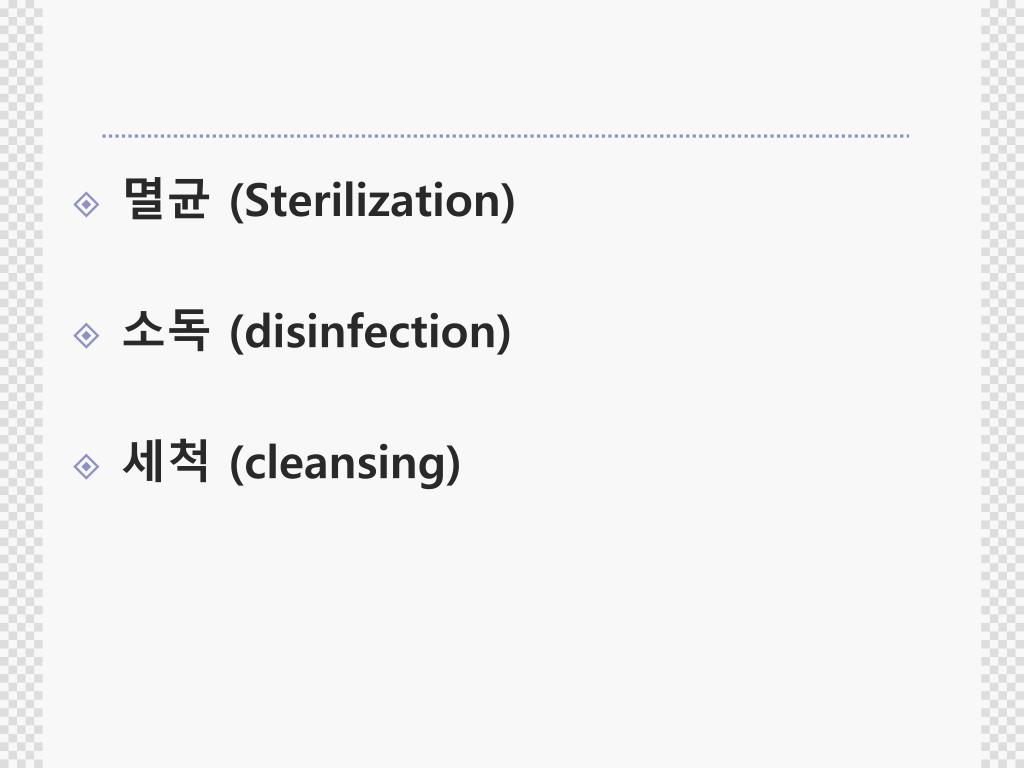Image resolution: width=1024 pixels, height=768 pixels.
Task: Select the word Sterilization in parentheses
Action: coord(372,200)
